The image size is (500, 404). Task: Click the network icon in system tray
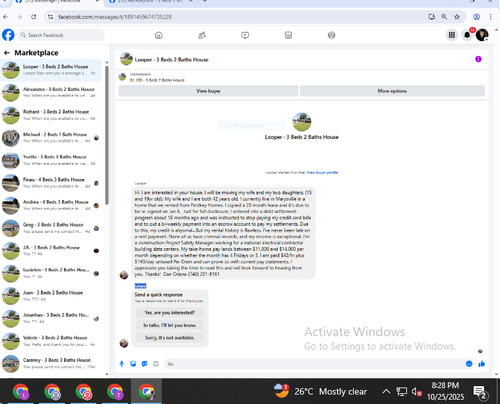click(x=401, y=392)
